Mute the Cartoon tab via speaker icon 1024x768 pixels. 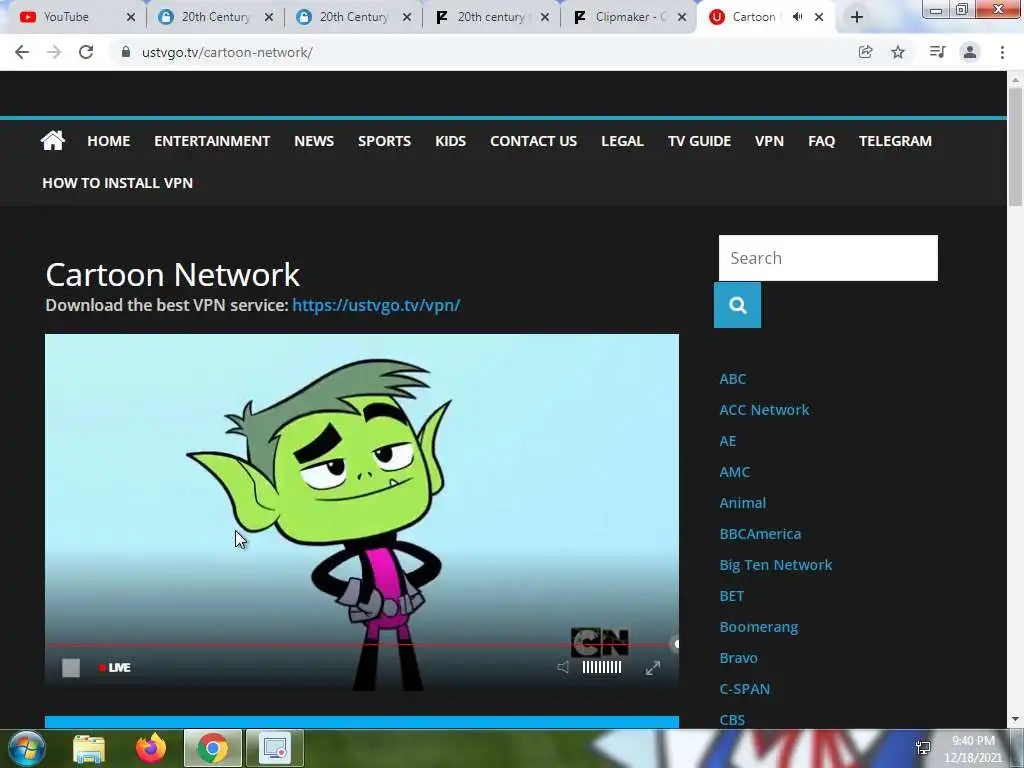(x=797, y=17)
